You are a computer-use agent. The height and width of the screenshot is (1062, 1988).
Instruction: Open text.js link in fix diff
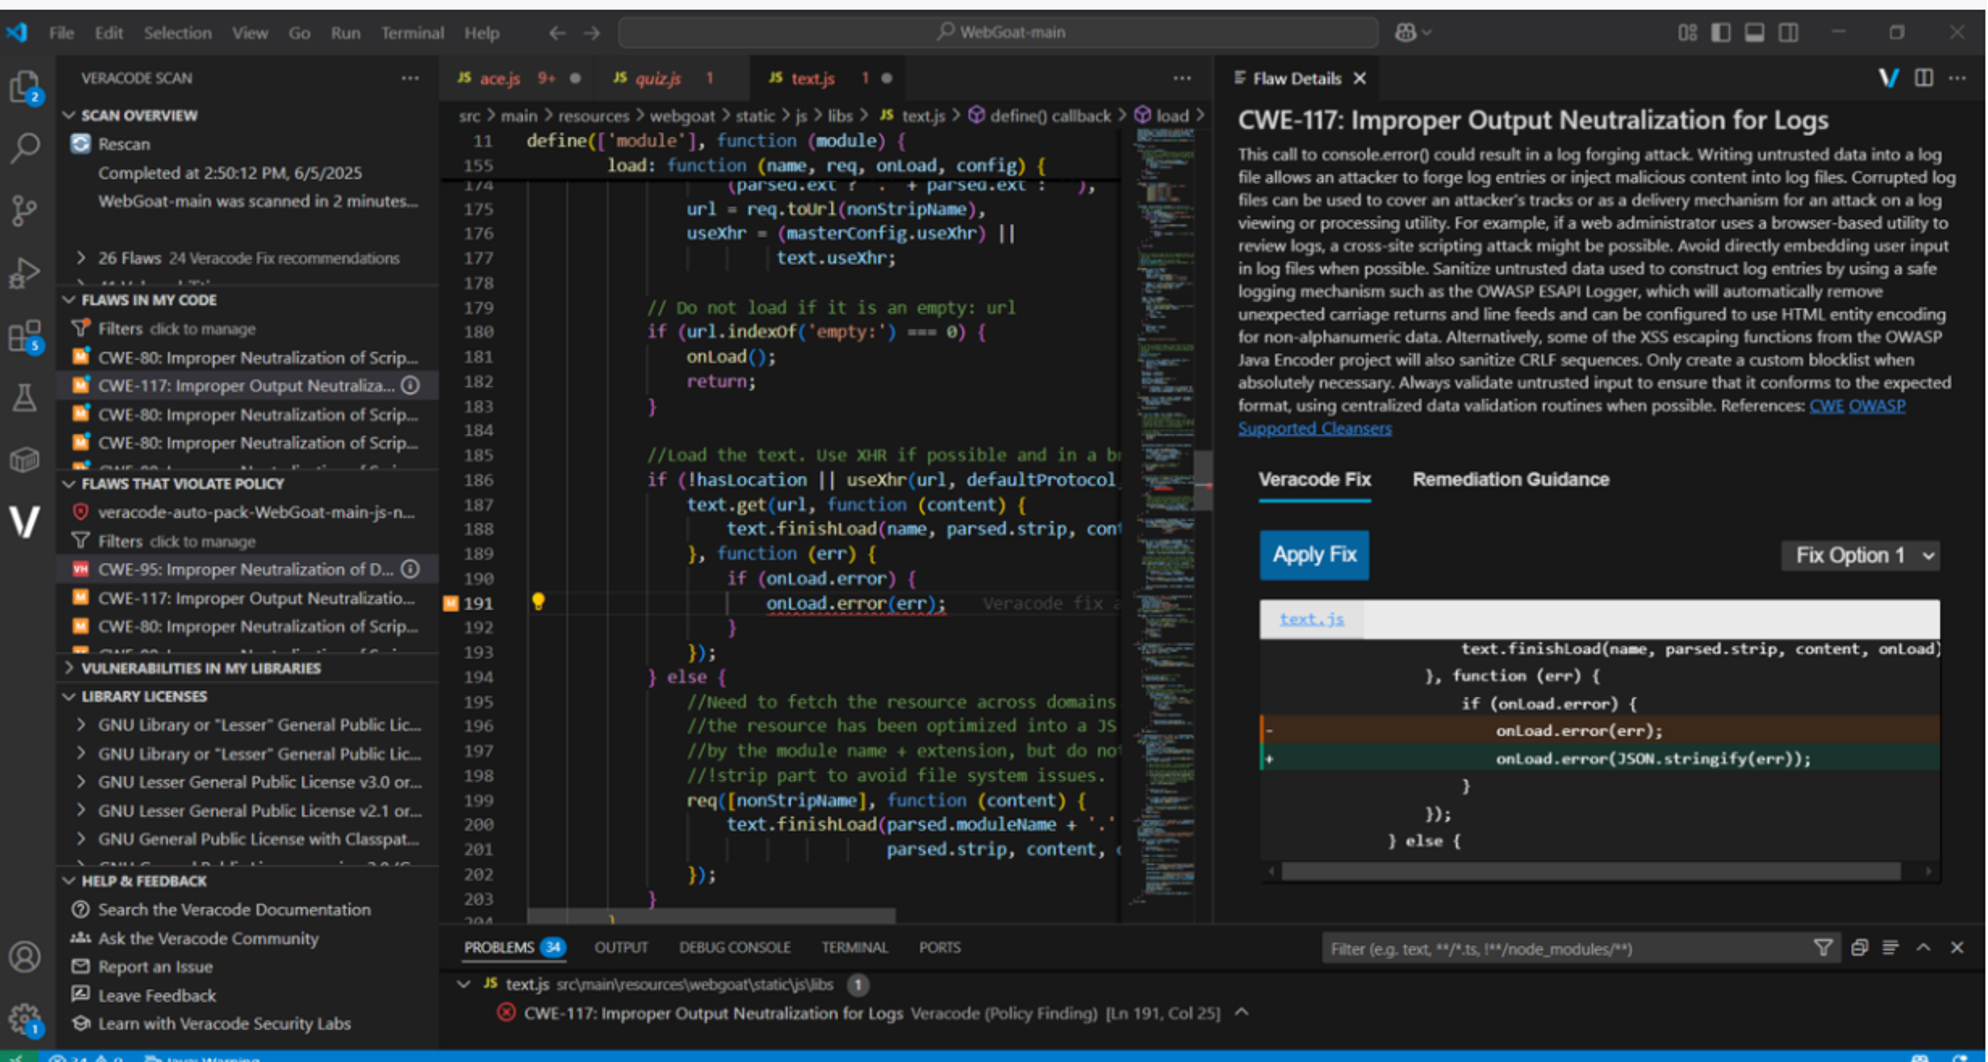(1311, 619)
